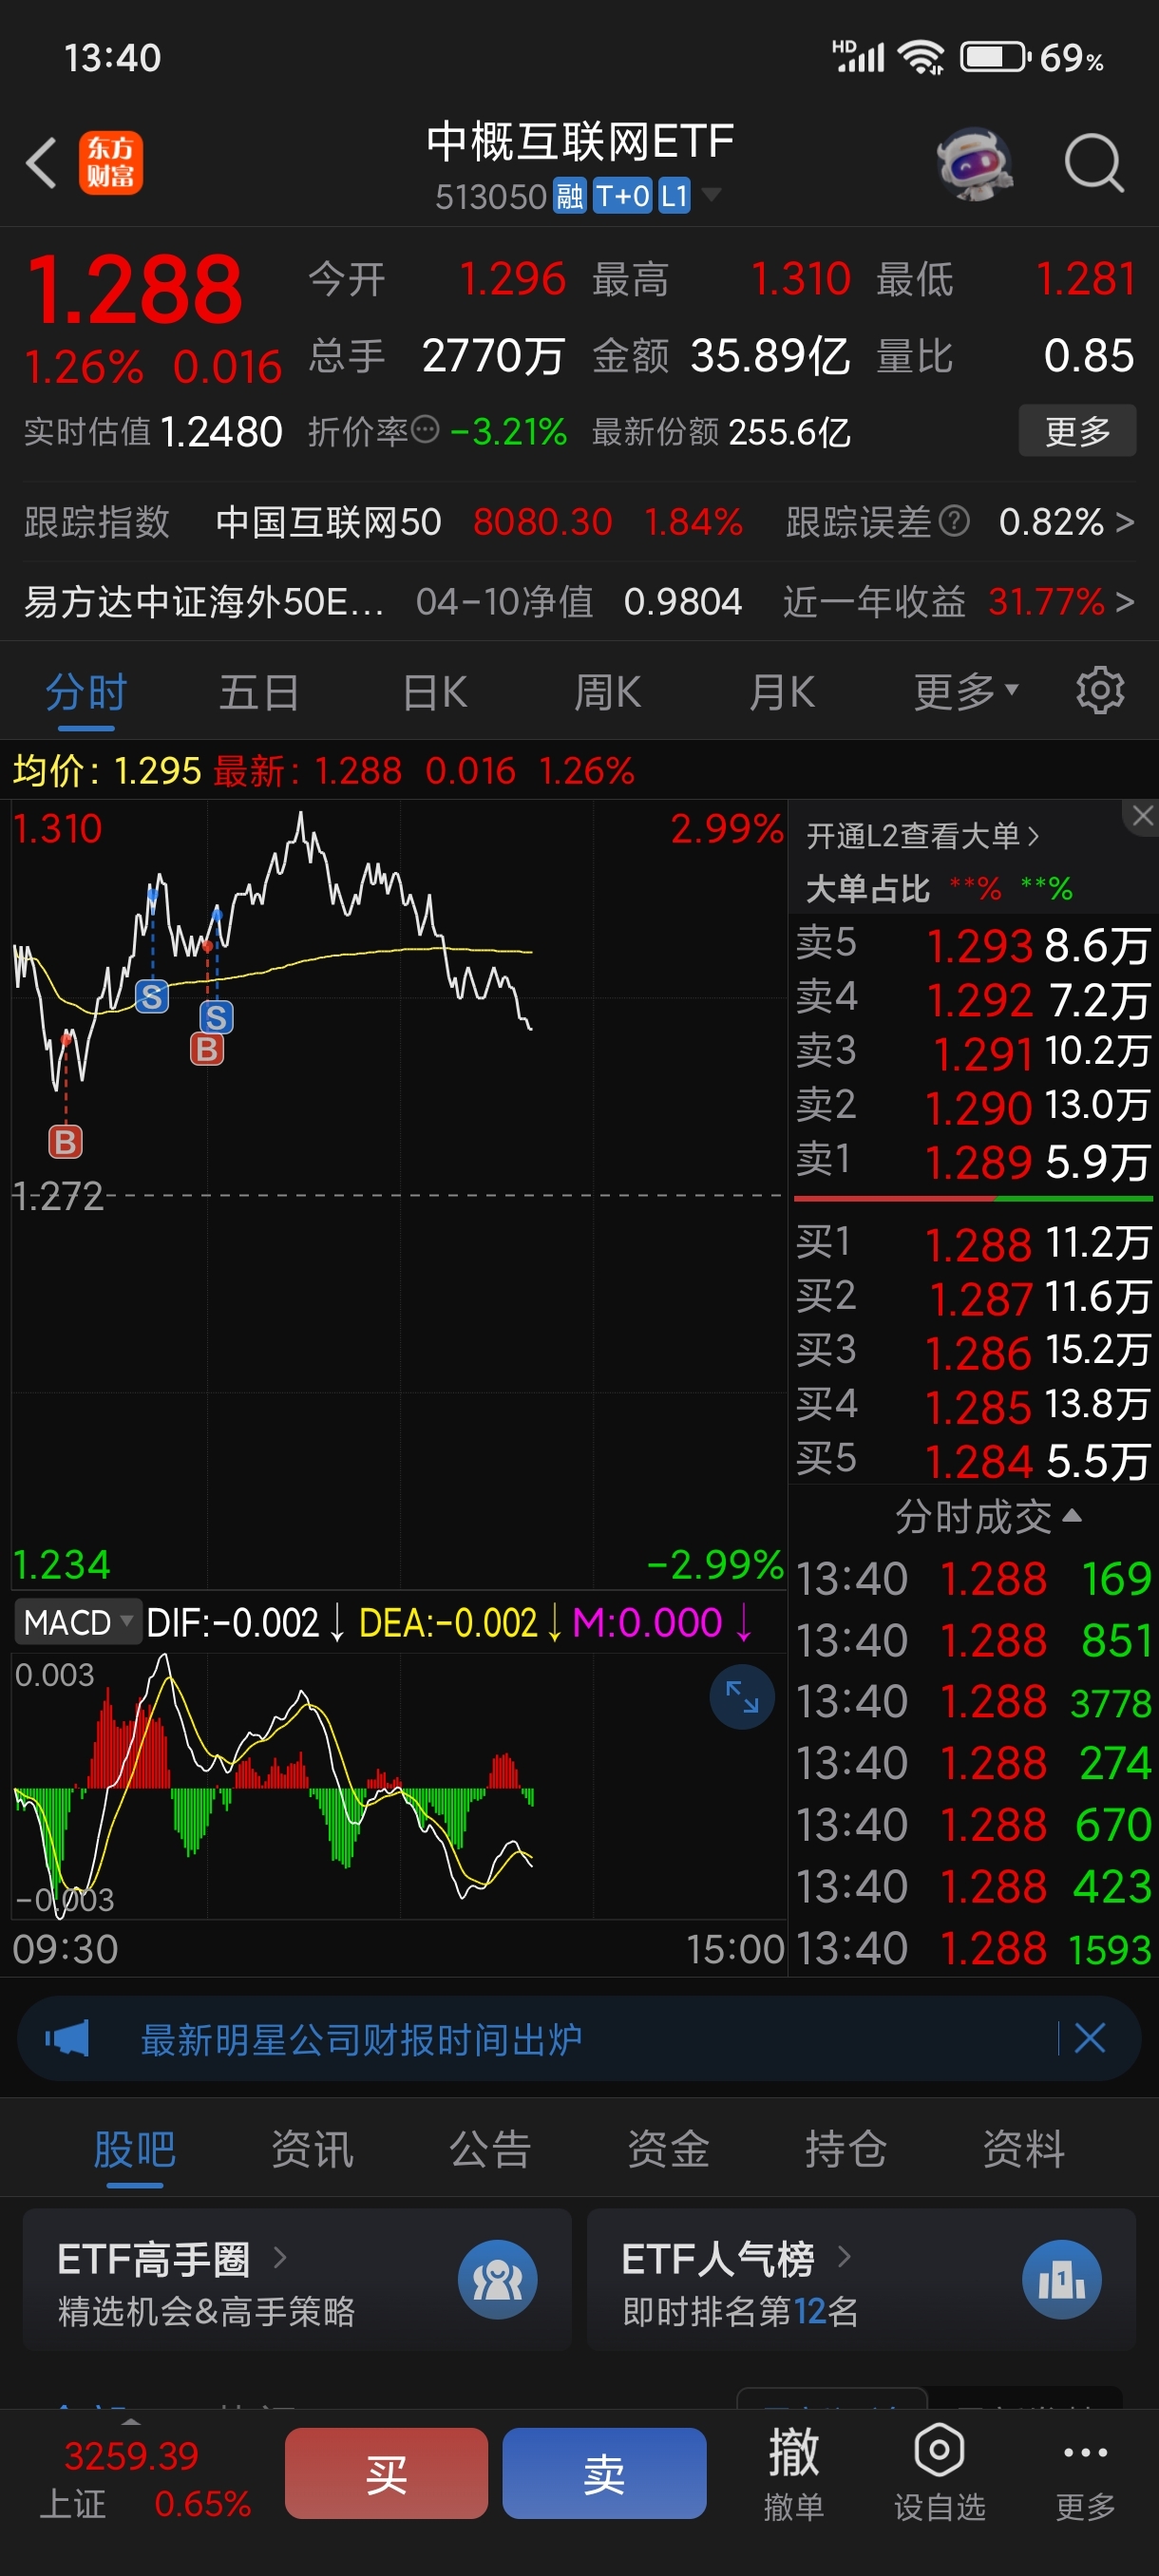Tap 易方达中证海外50E fund name
Viewport: 1159px width, 2576px height.
click(204, 601)
